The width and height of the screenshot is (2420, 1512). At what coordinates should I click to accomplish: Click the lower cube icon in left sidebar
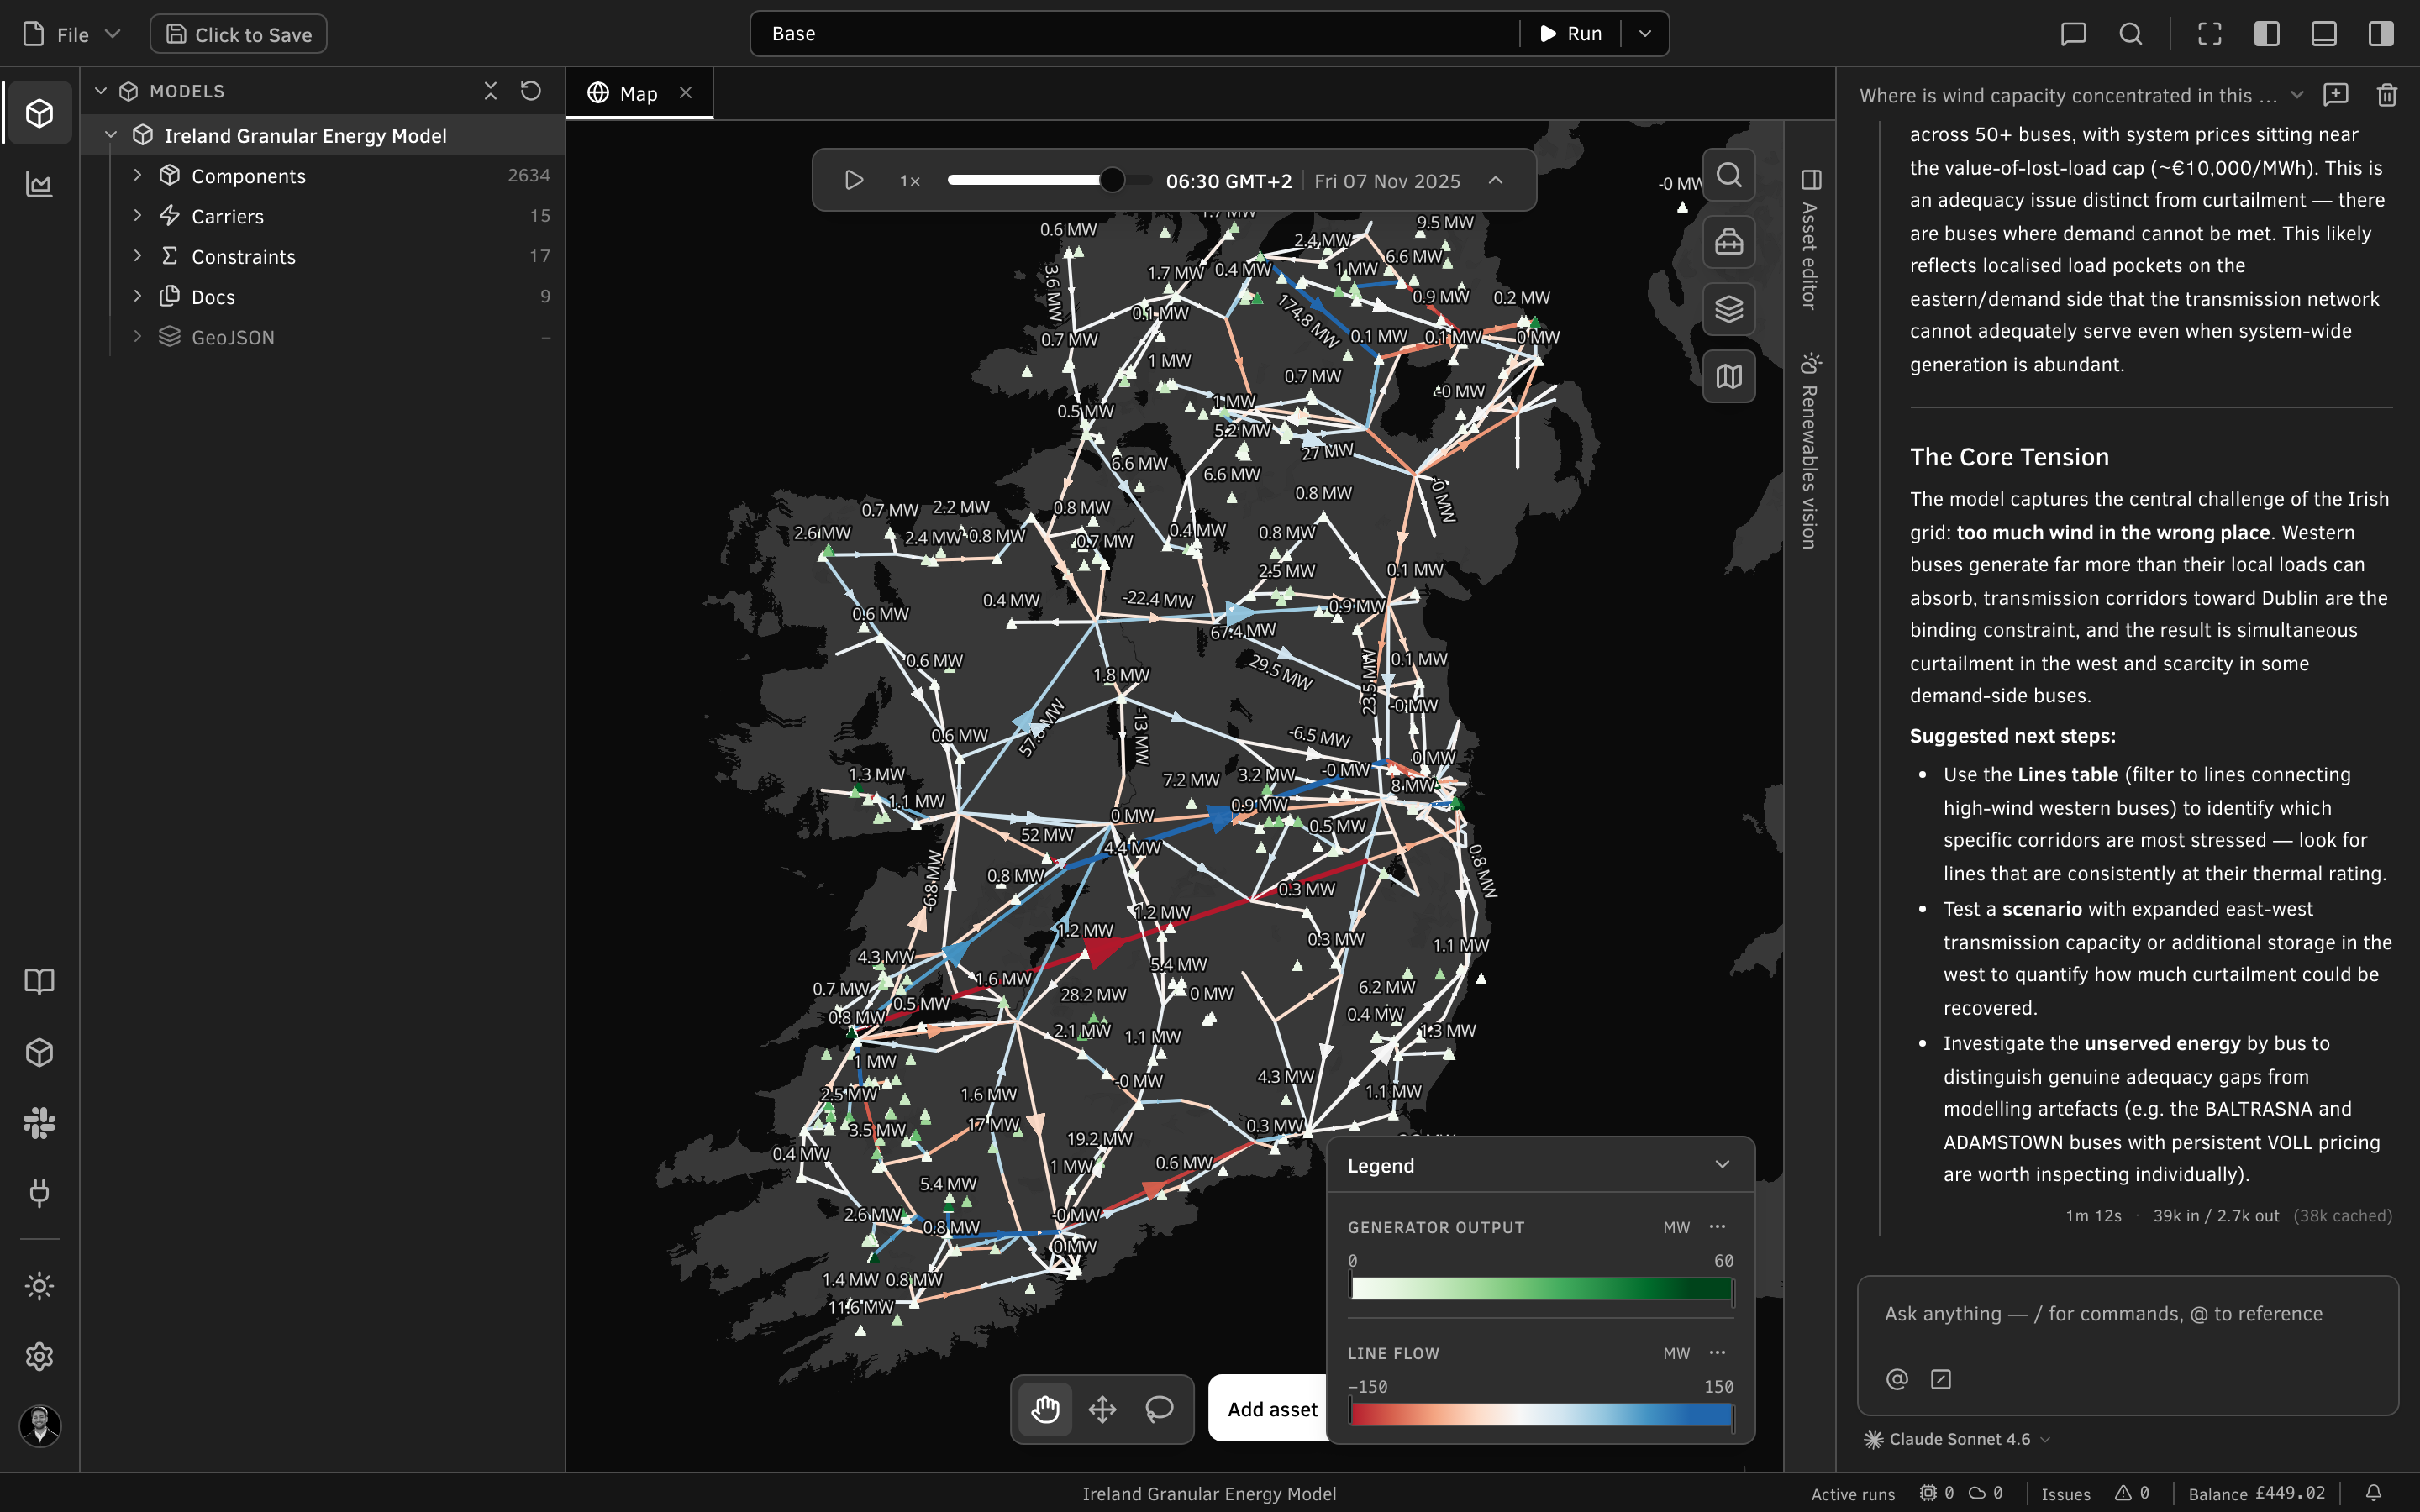[40, 1052]
